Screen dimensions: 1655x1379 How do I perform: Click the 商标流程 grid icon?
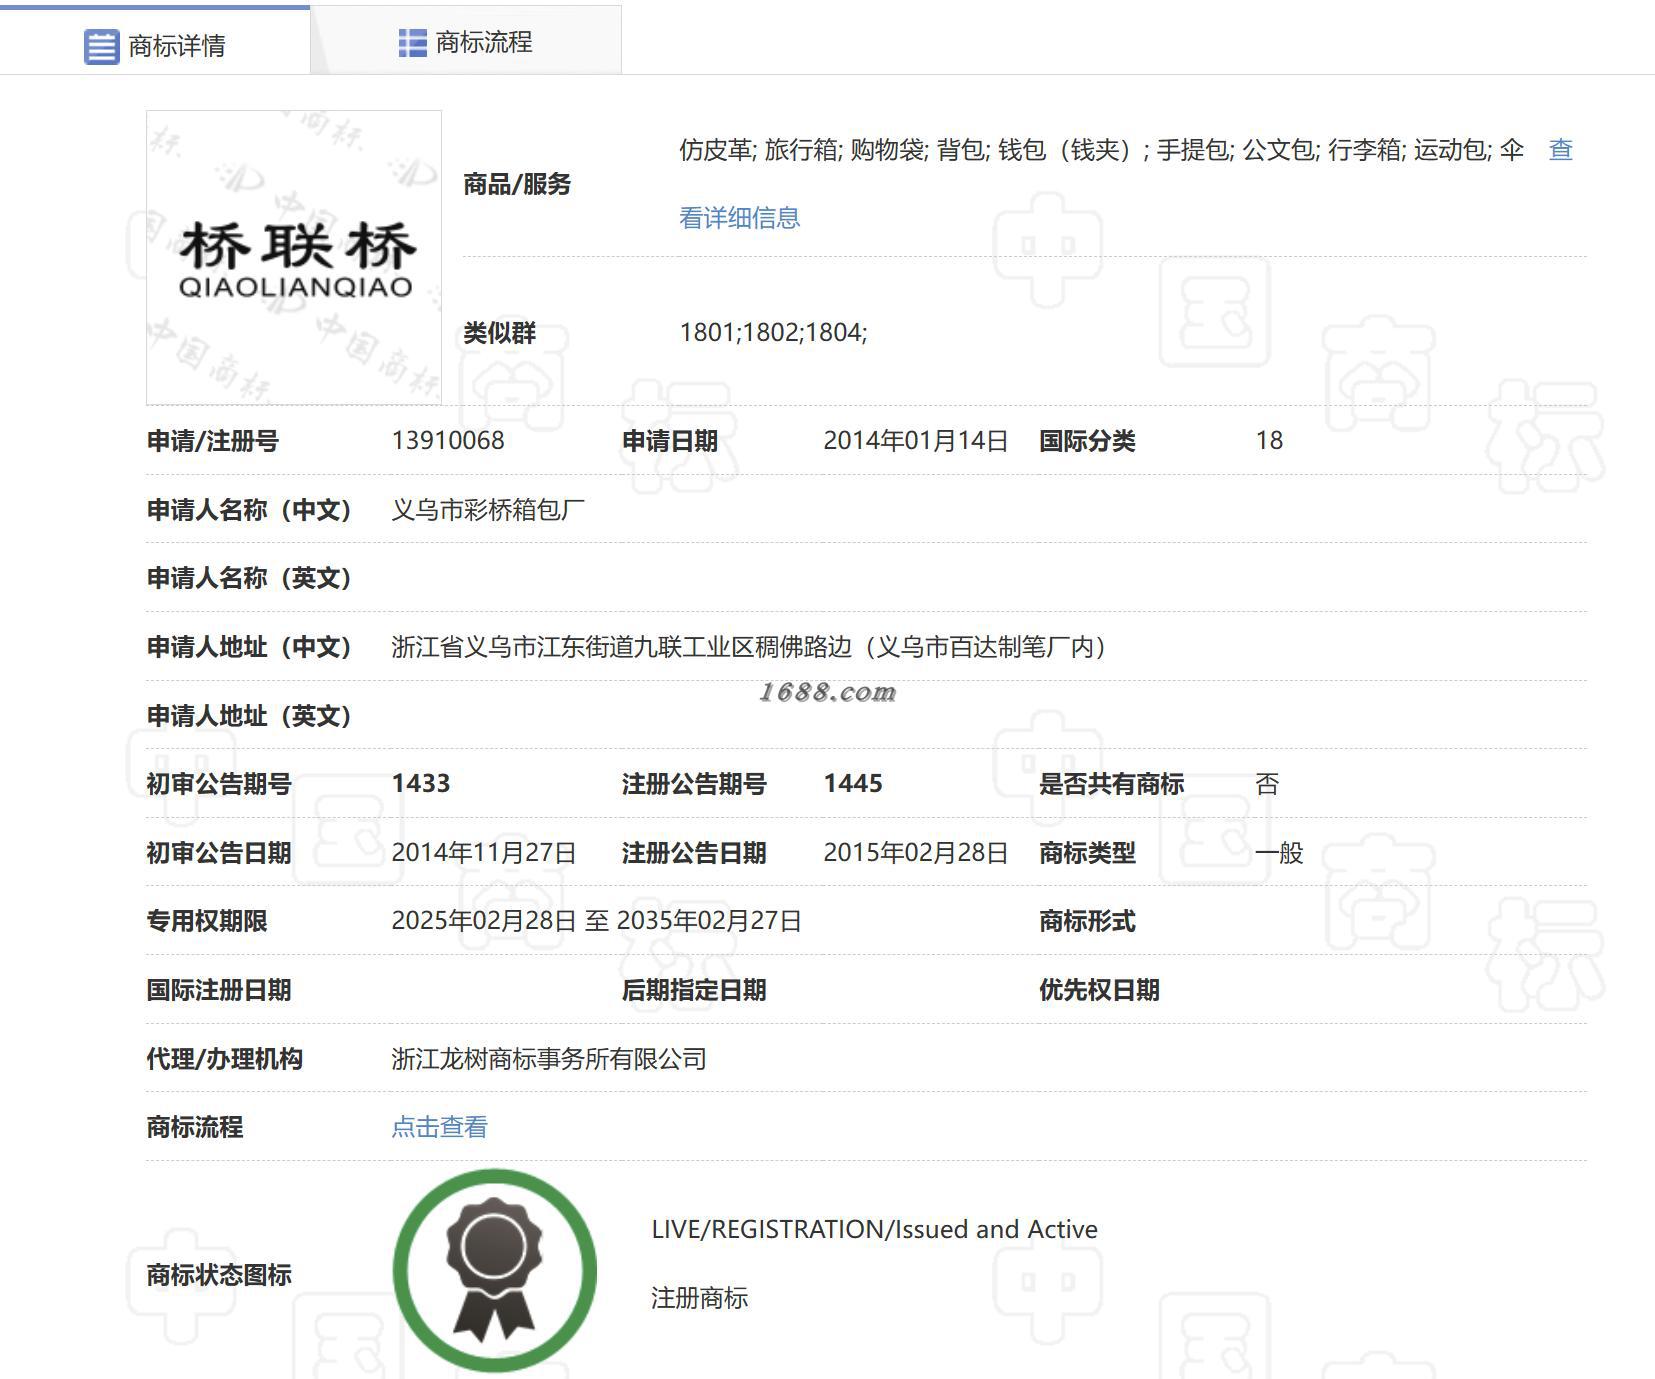(412, 43)
